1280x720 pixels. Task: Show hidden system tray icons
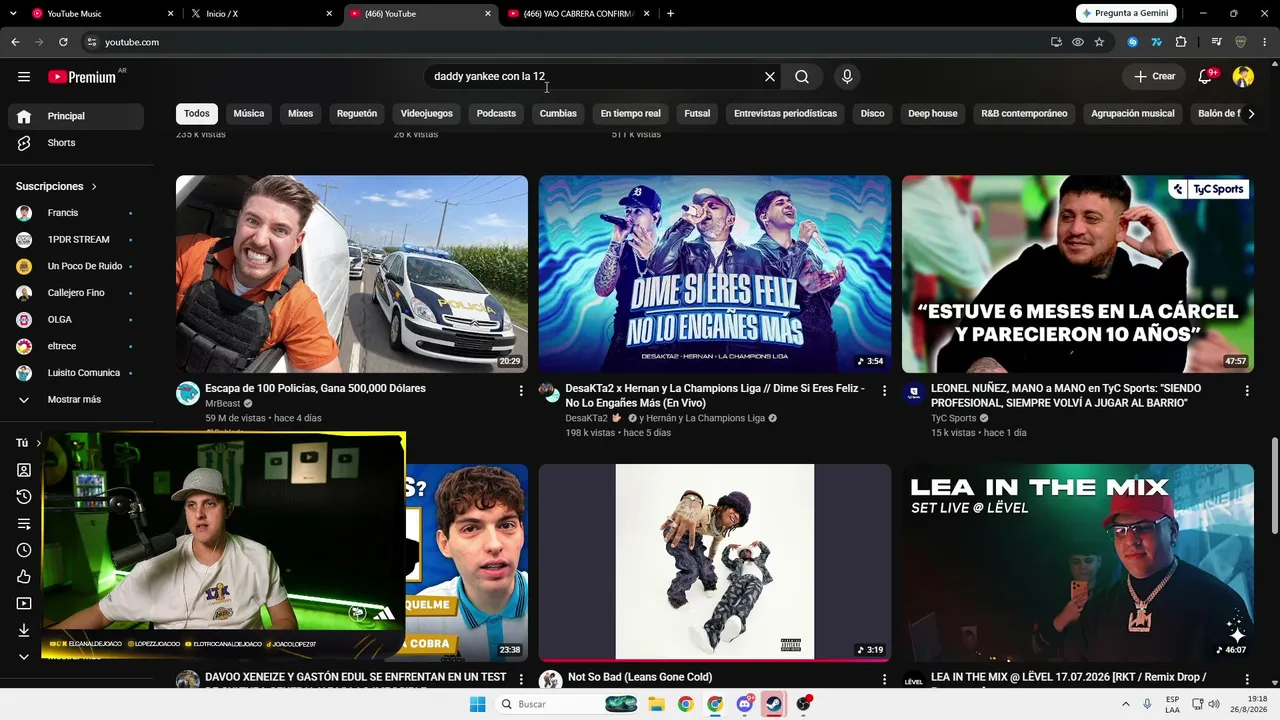(x=1126, y=704)
